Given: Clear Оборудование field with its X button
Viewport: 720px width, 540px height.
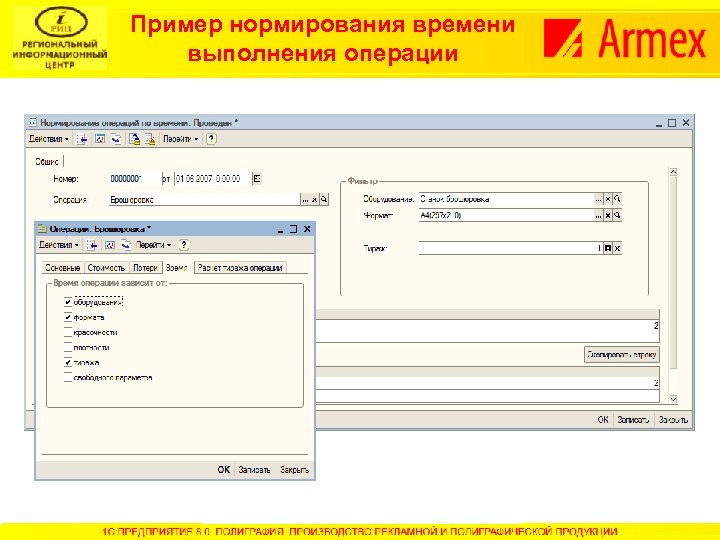Looking at the screenshot, I should (x=608, y=199).
